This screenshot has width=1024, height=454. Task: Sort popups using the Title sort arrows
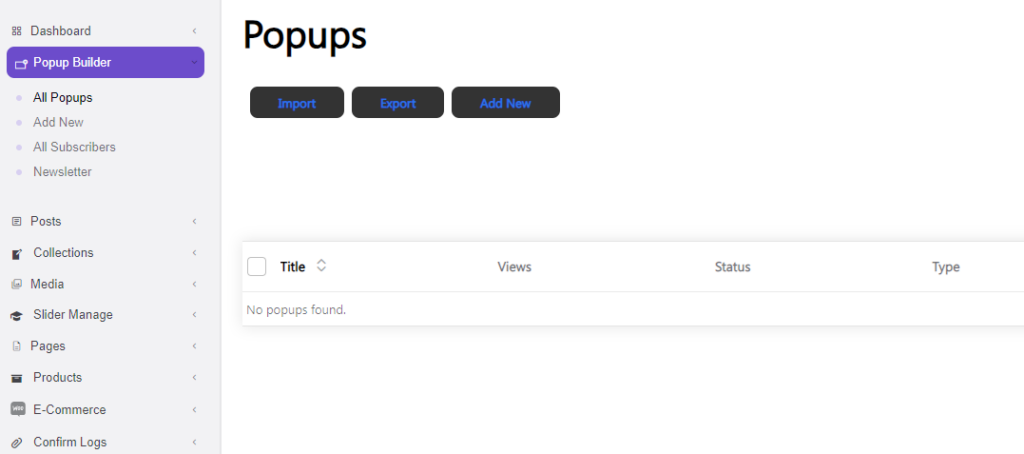321,266
